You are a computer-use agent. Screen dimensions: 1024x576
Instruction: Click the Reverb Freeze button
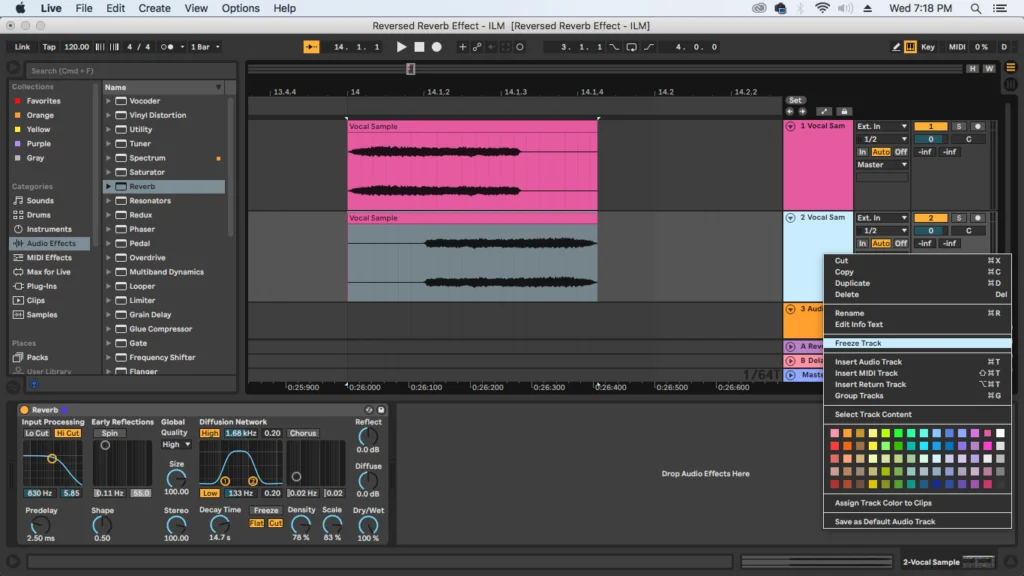tap(266, 511)
